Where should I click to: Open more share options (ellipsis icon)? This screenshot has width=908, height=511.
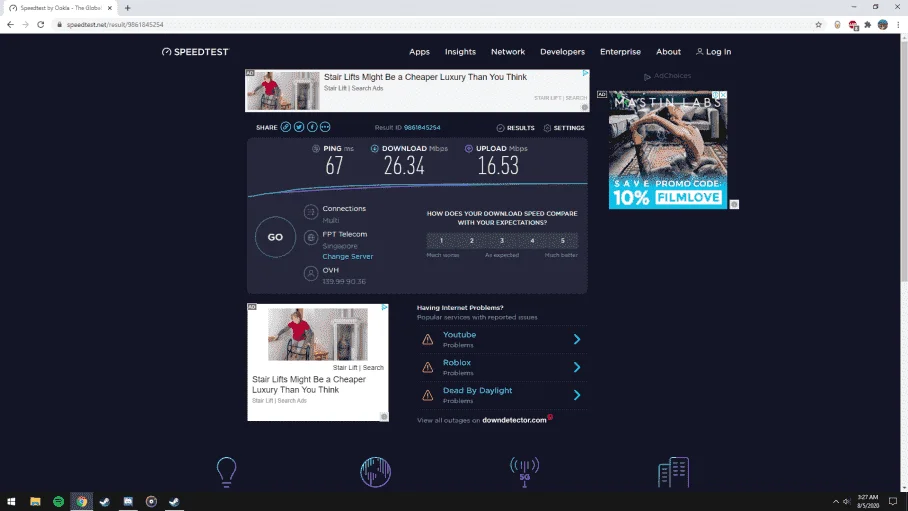[325, 127]
